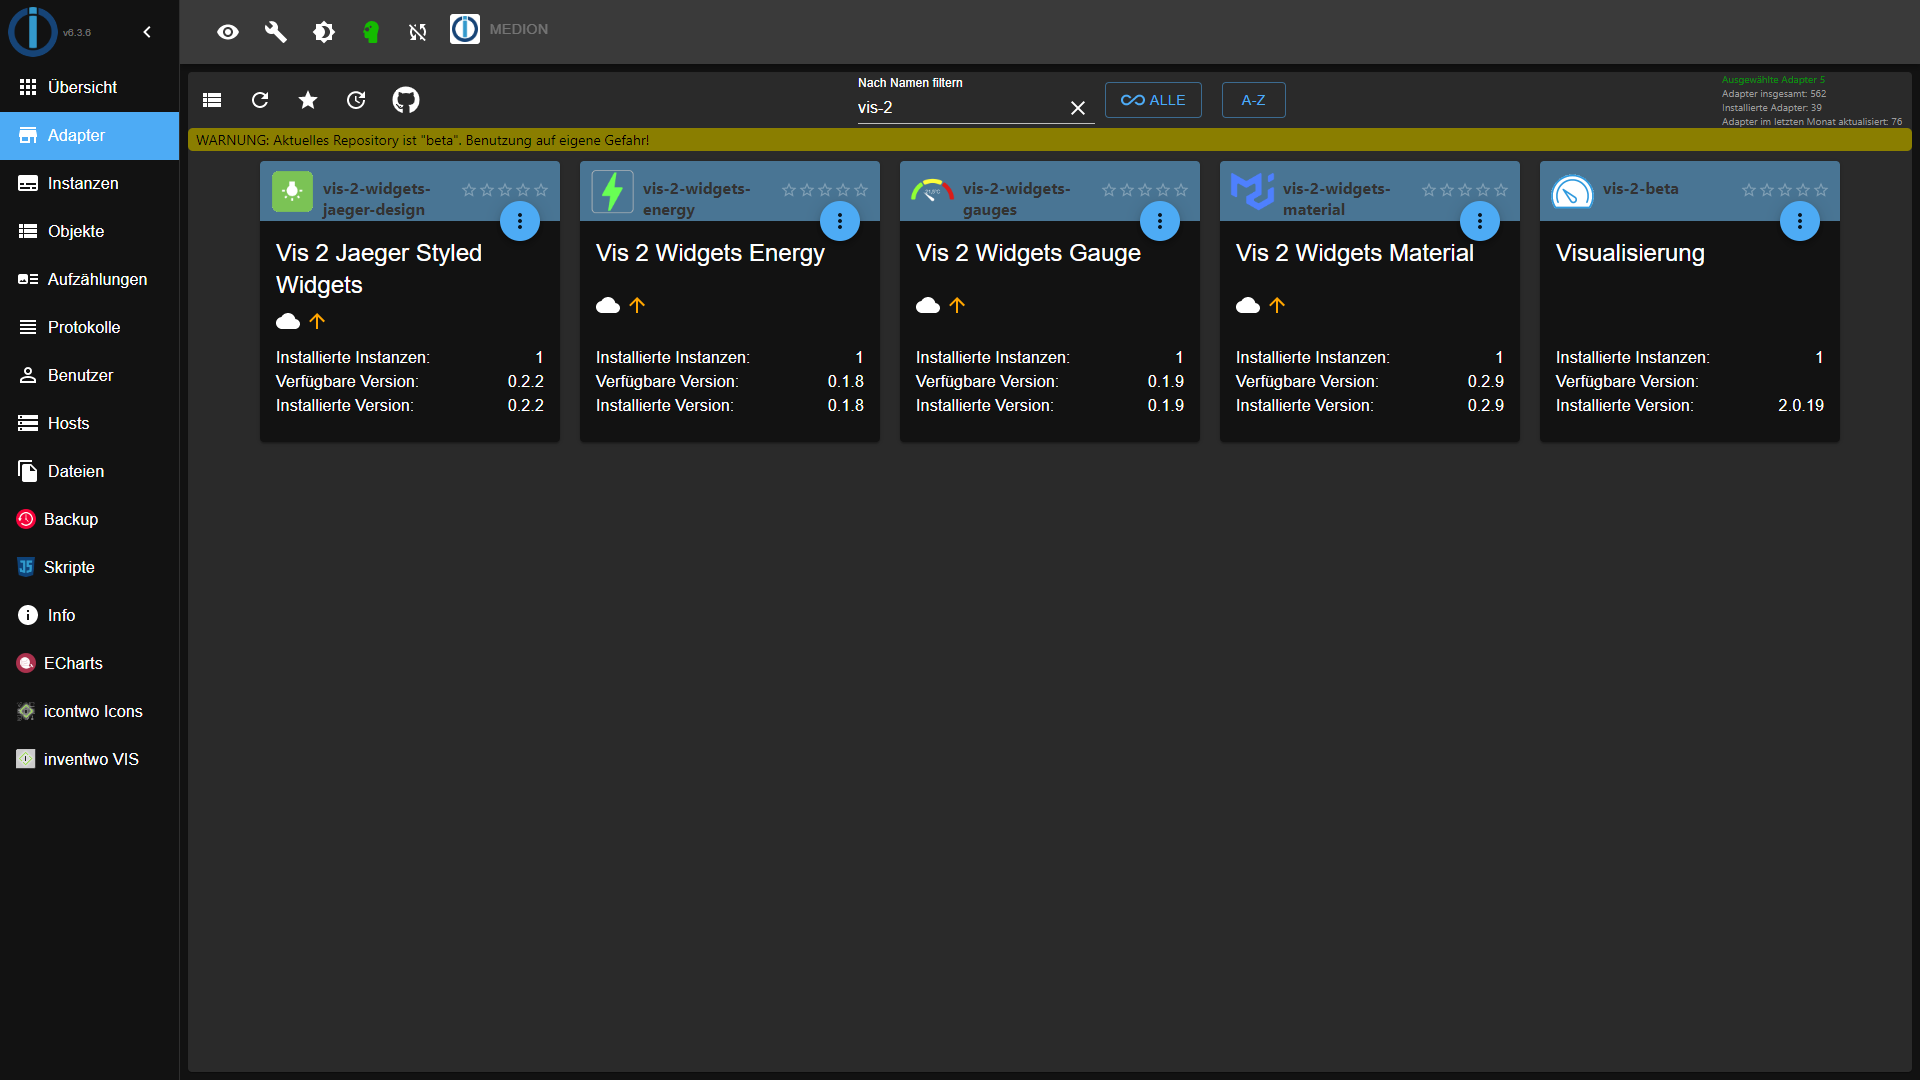
Task: Toggle expert mode with the eye icon
Action: point(228,32)
